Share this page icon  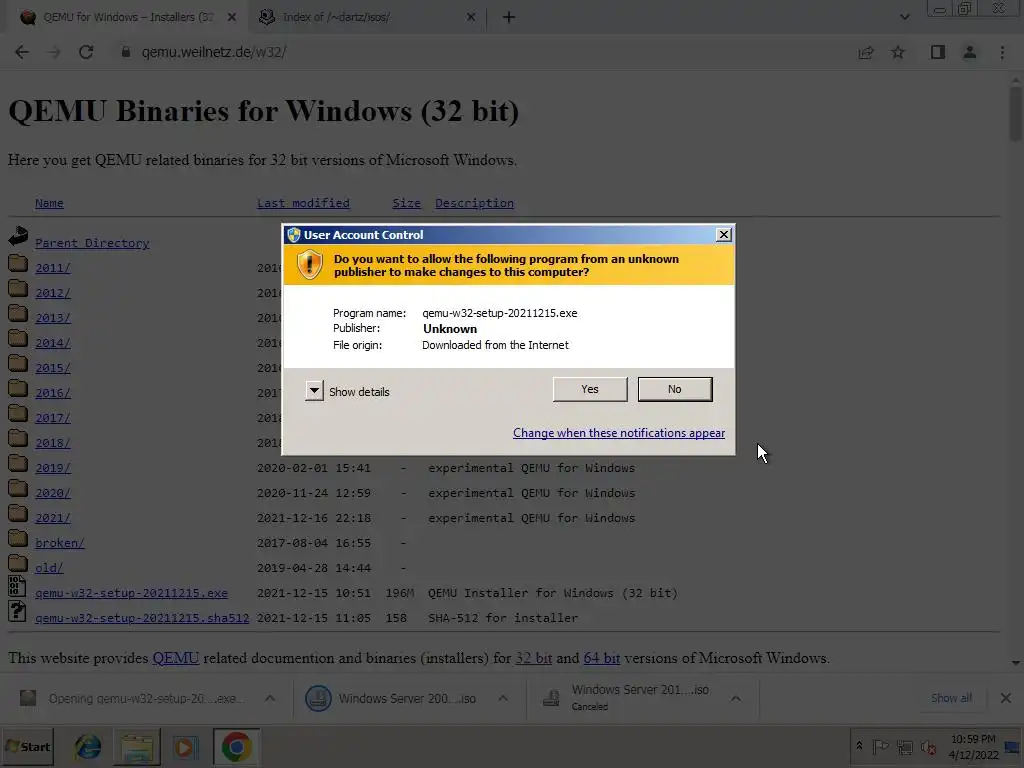coord(866,52)
